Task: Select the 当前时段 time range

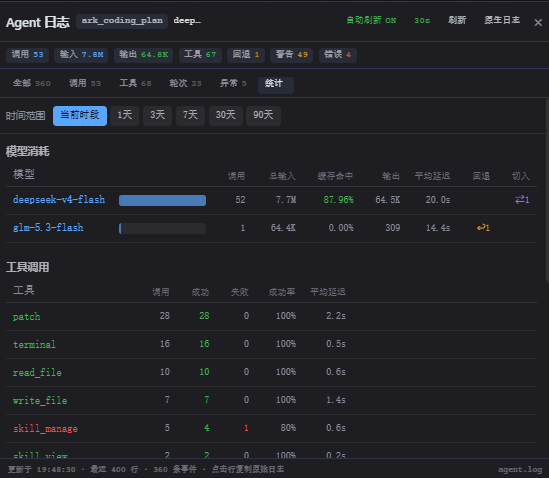Action: pyautogui.click(x=80, y=116)
